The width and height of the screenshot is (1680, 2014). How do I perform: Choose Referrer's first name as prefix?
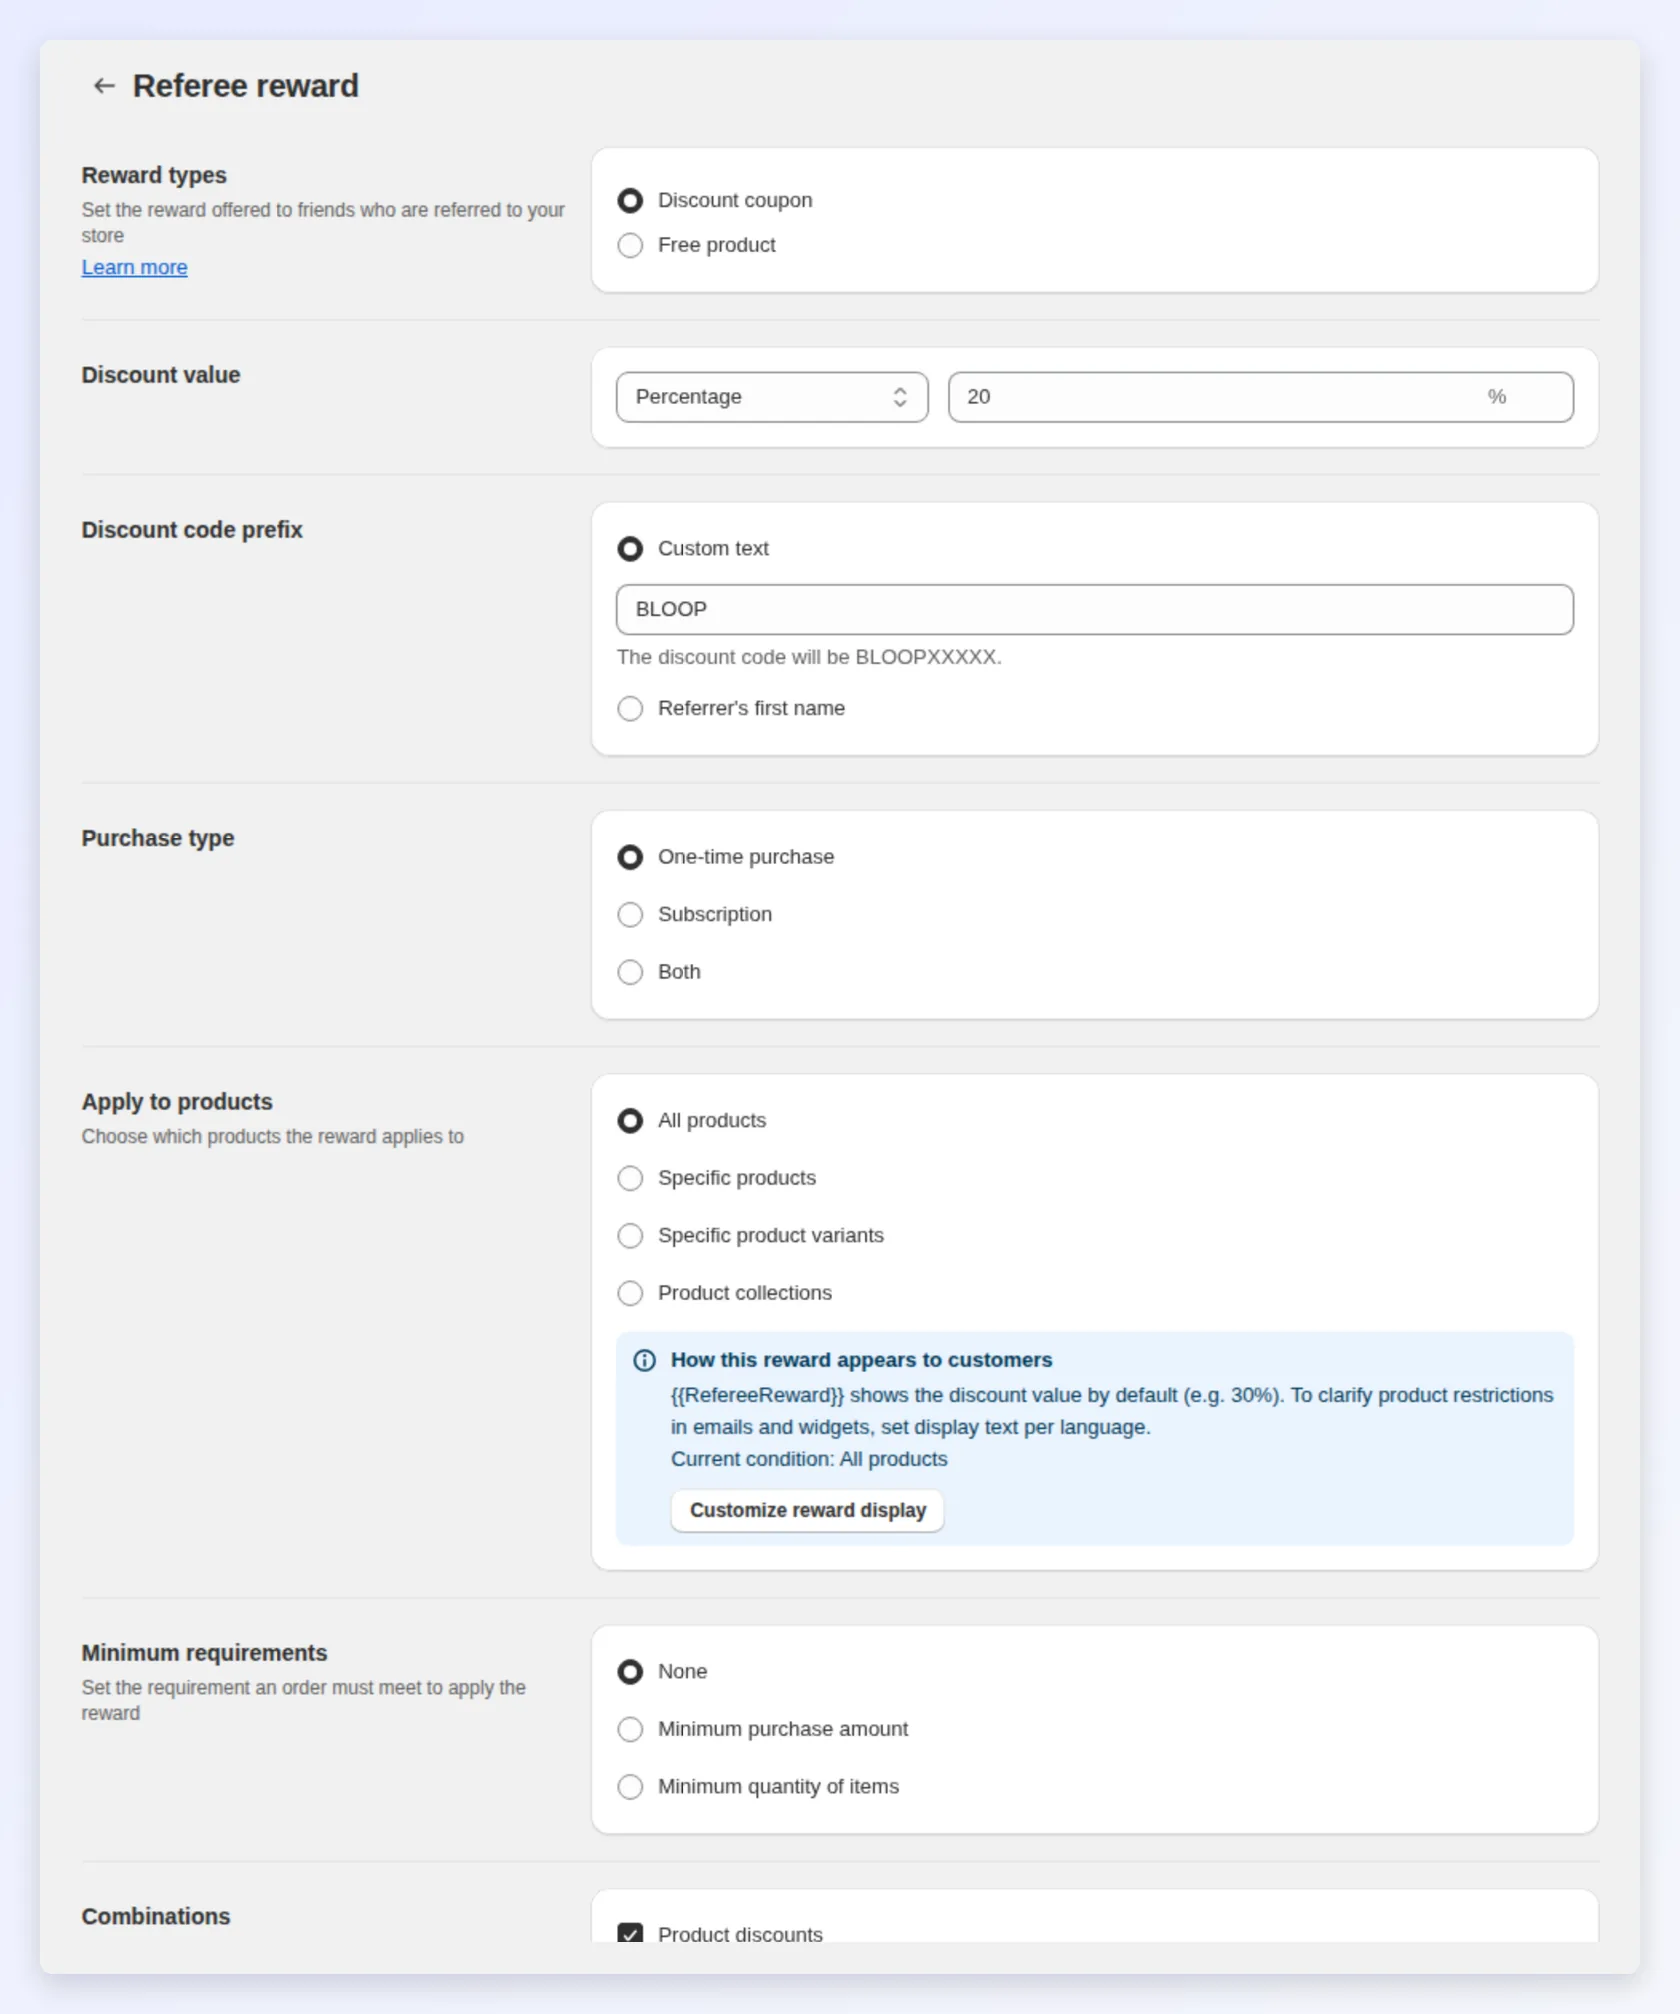tap(630, 709)
